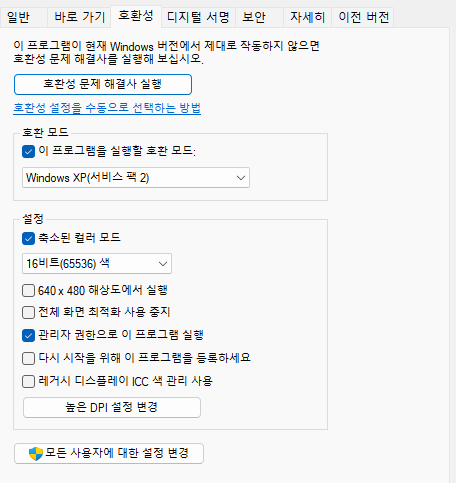Disable 축소된 컬러 모드 checkbox
The width and height of the screenshot is (456, 483).
pos(28,238)
